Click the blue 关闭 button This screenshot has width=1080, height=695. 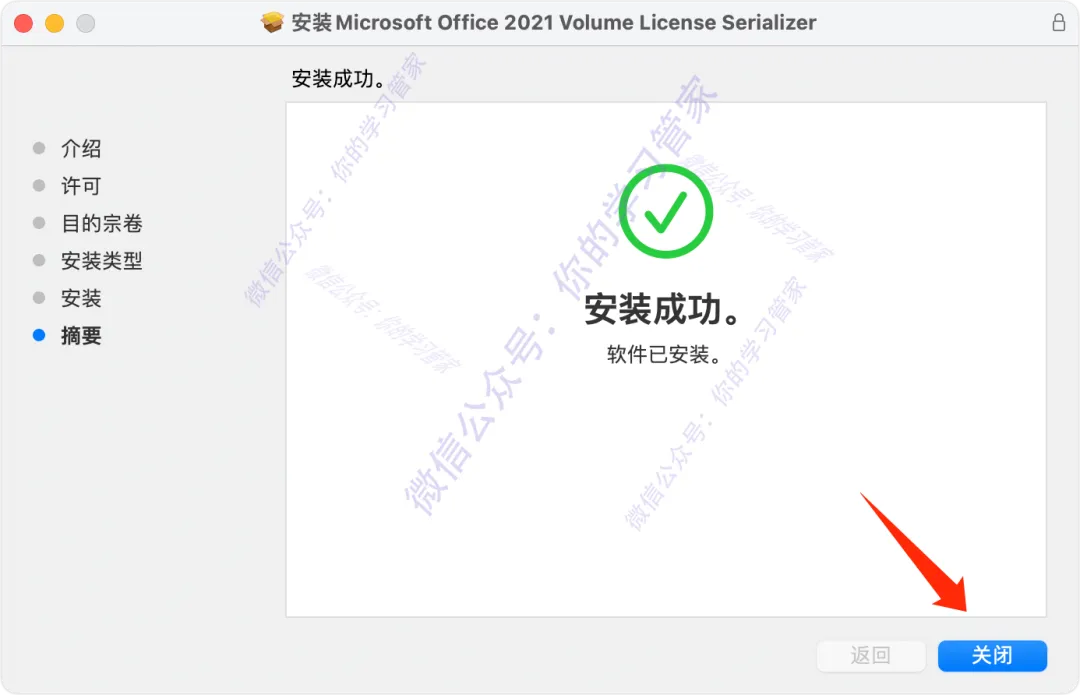pos(992,655)
